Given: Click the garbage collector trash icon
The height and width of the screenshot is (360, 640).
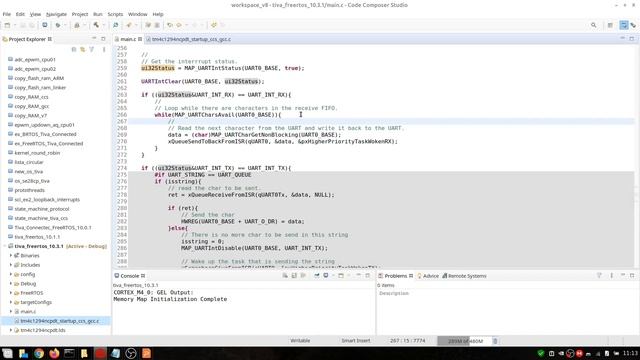Looking at the screenshot, I should [x=495, y=341].
